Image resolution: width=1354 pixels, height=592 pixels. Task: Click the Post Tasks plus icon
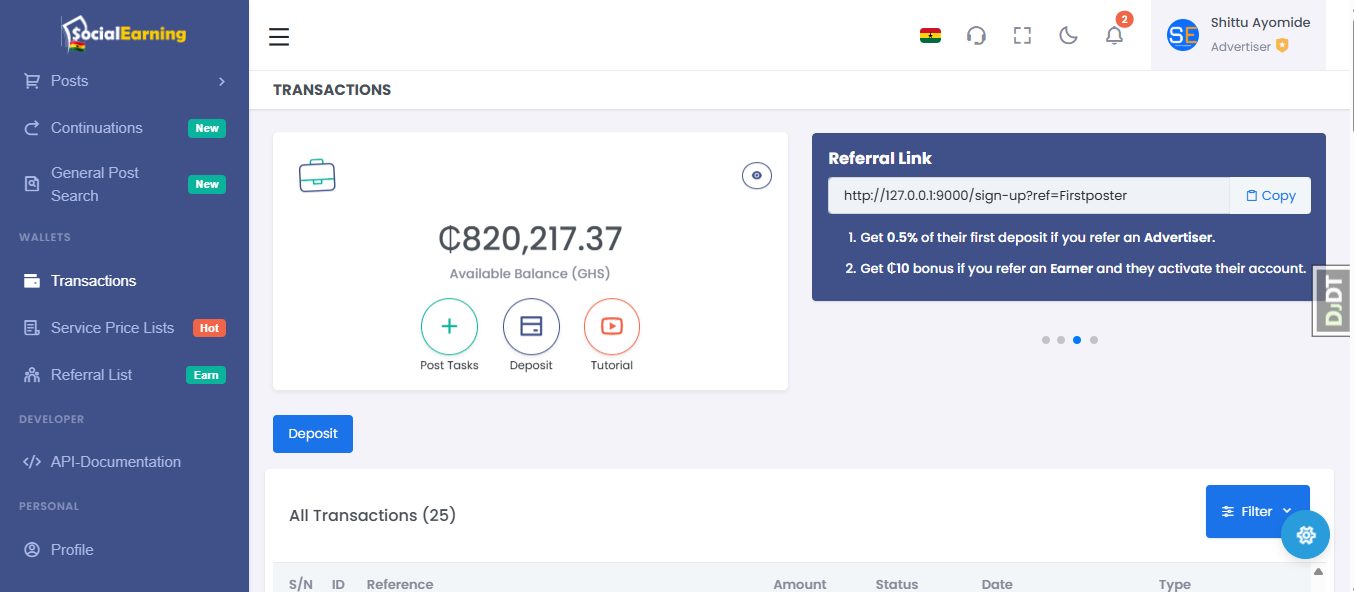pos(449,327)
